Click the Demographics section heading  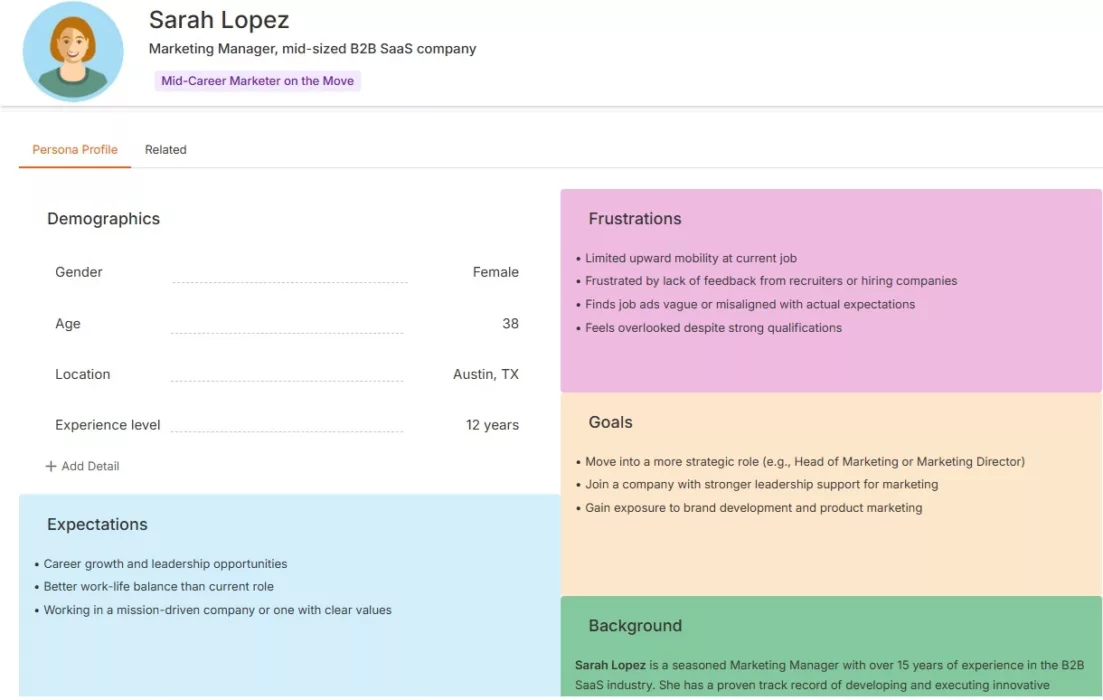pos(103,219)
